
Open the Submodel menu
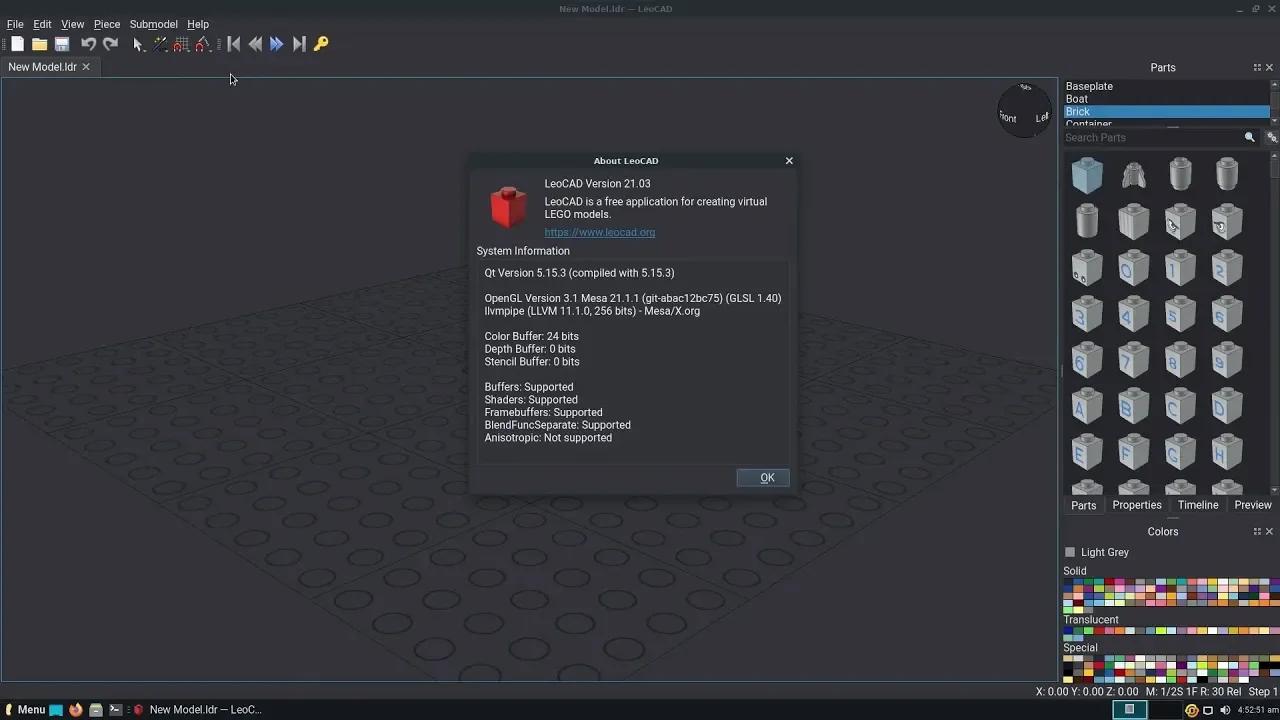tap(153, 23)
